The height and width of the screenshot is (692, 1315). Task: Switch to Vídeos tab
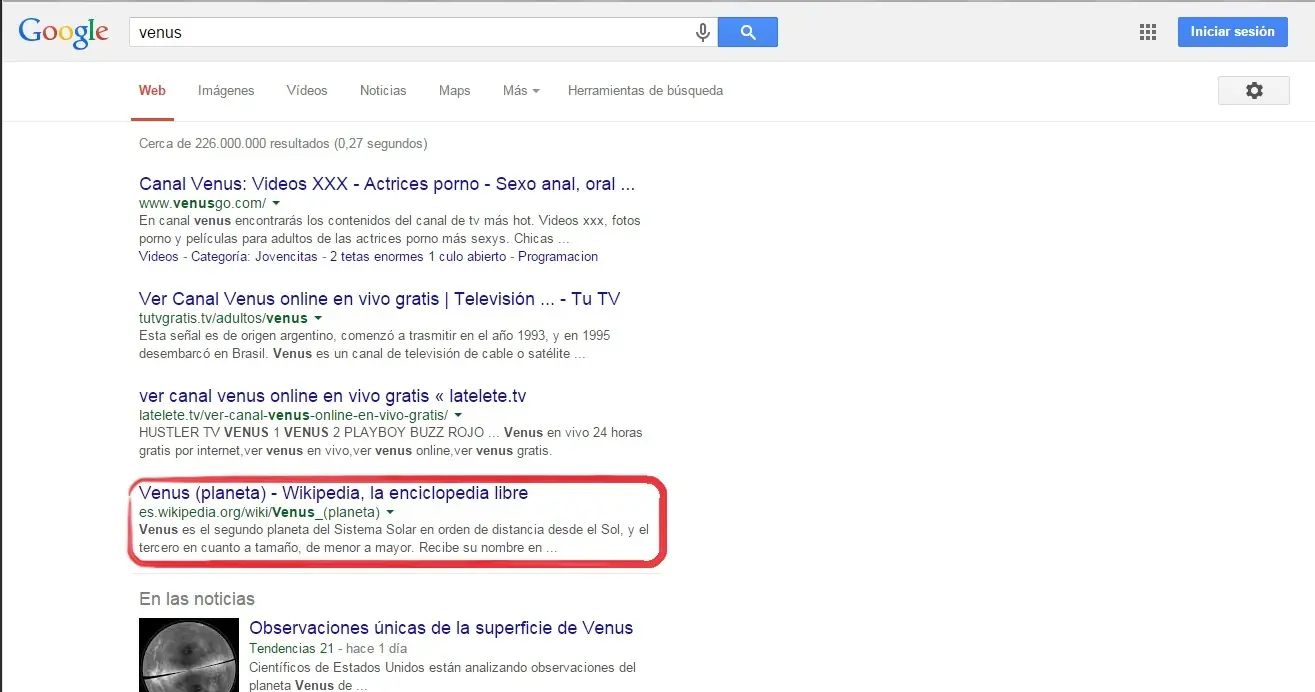point(307,90)
